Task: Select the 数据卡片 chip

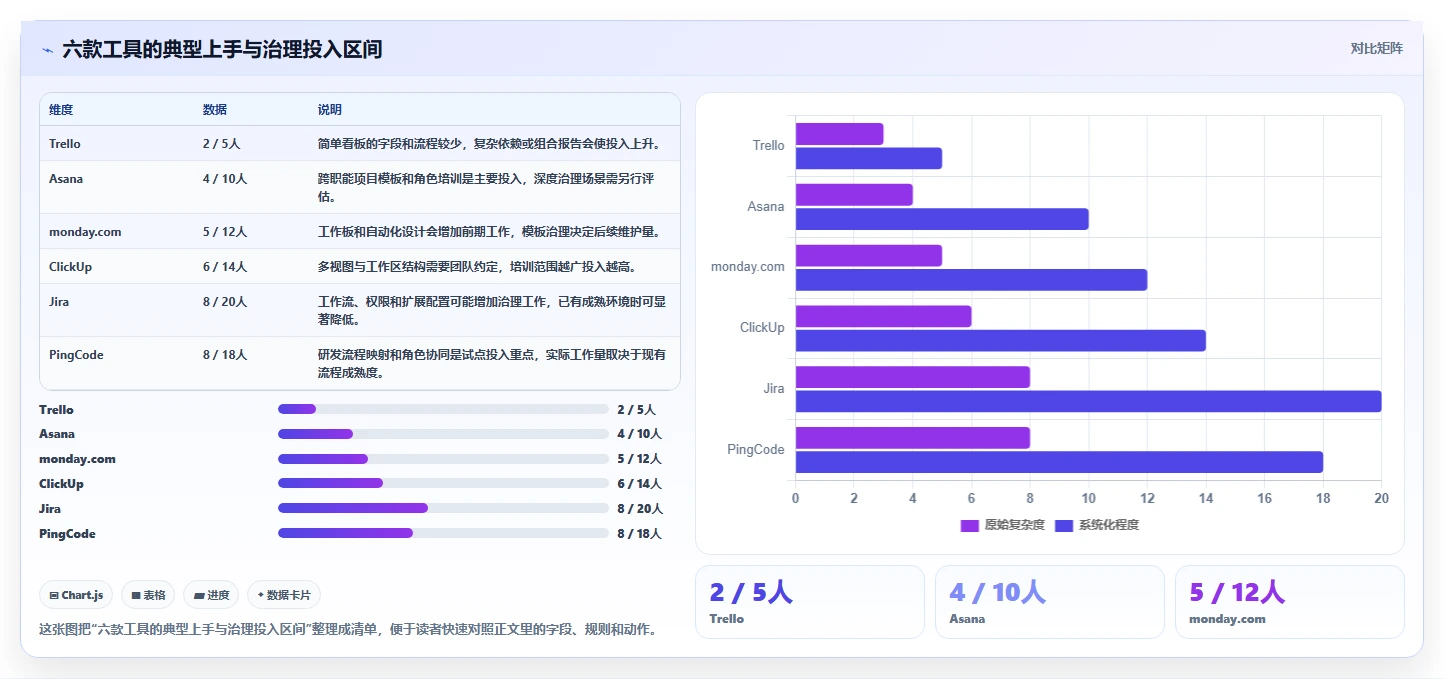Action: point(284,595)
